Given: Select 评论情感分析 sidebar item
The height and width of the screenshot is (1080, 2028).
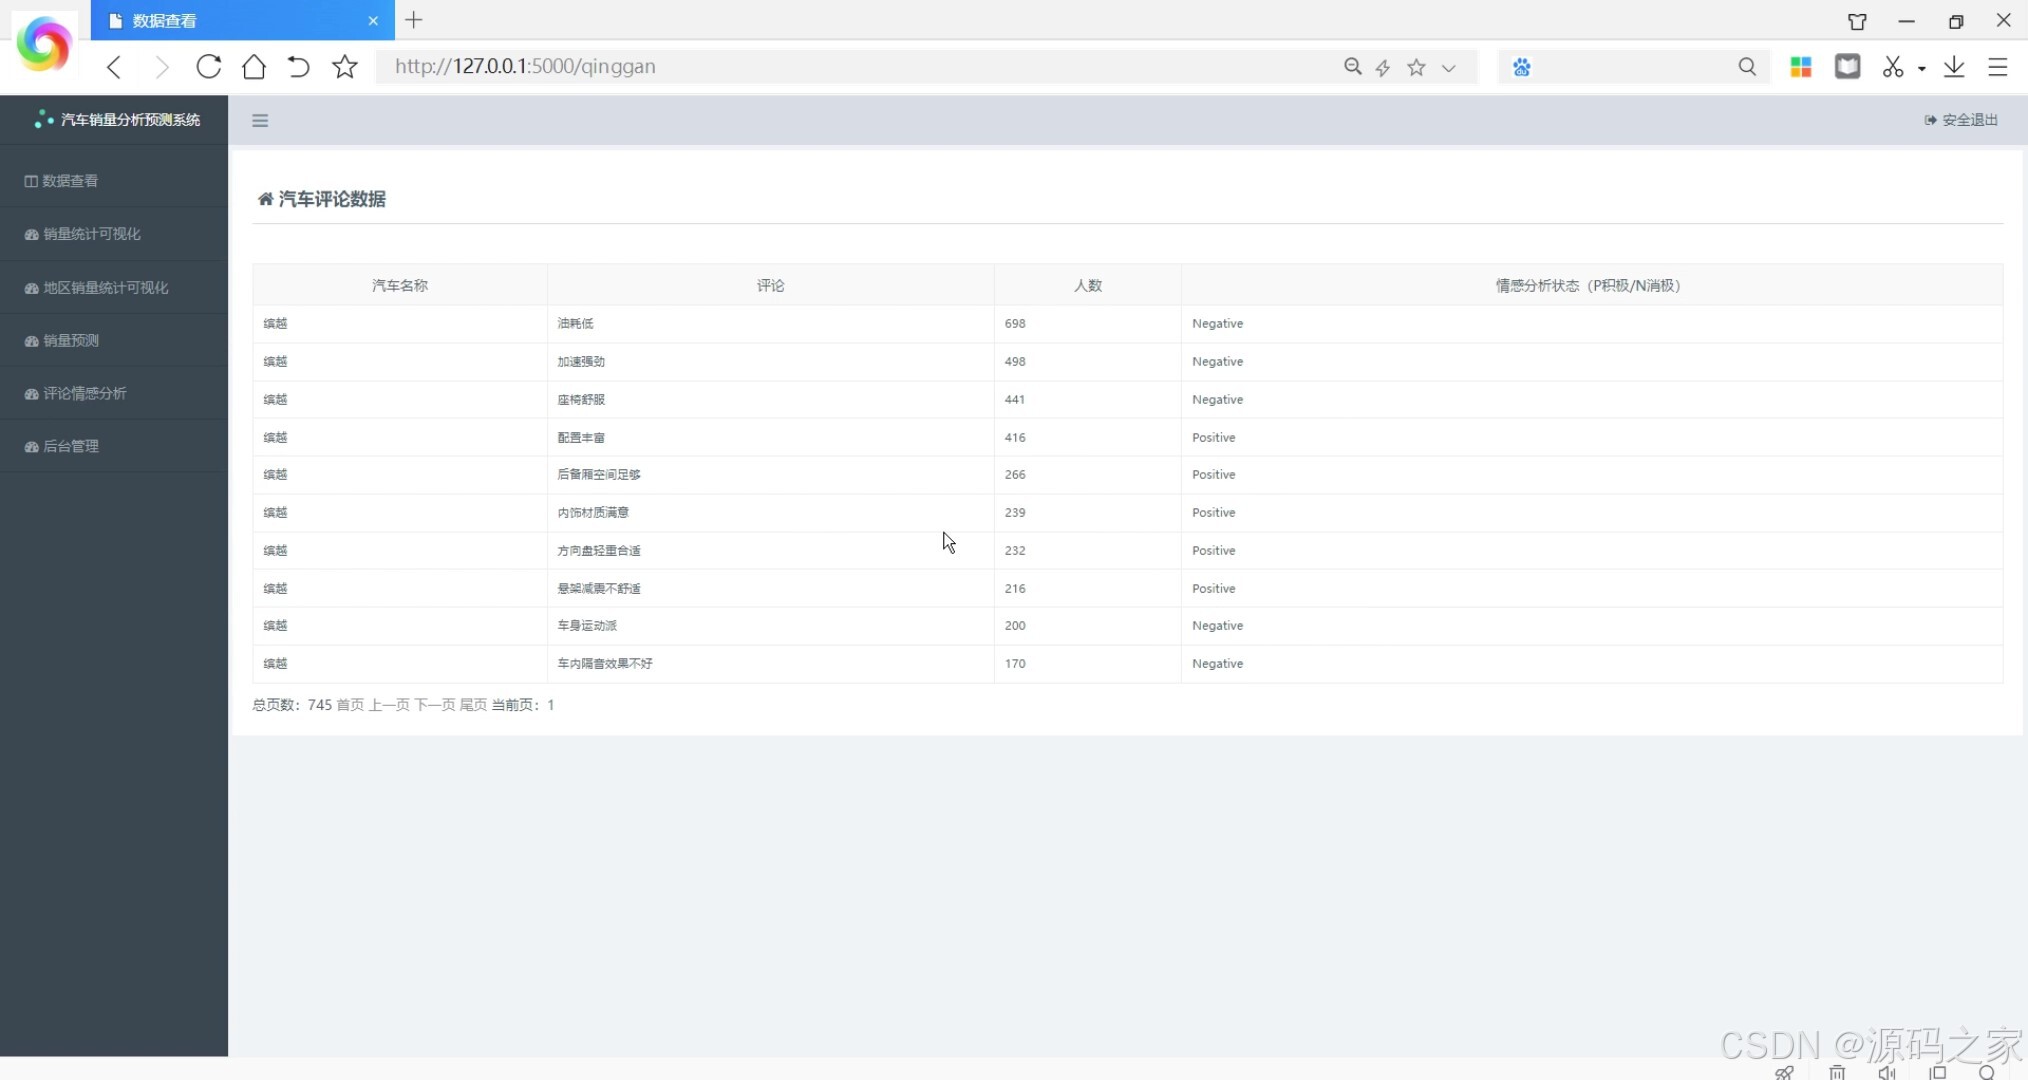Looking at the screenshot, I should [x=84, y=393].
